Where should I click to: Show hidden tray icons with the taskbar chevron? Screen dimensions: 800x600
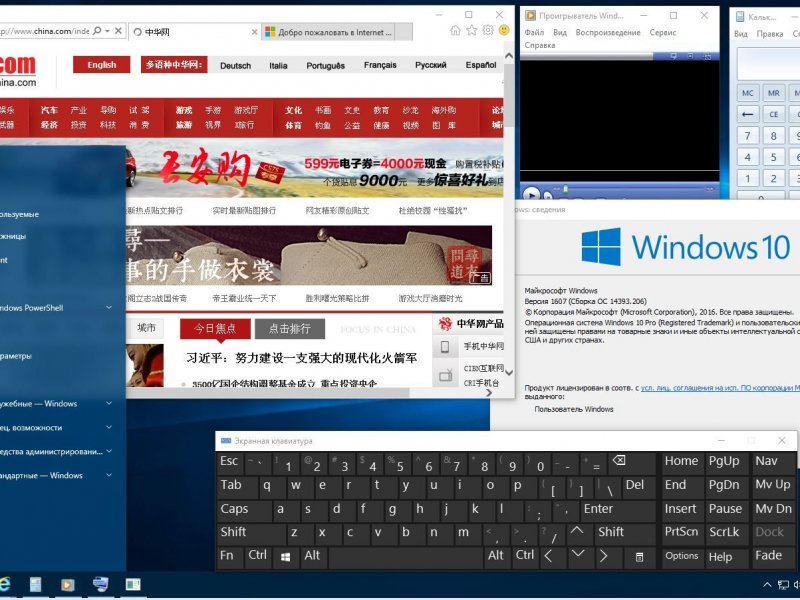point(767,585)
